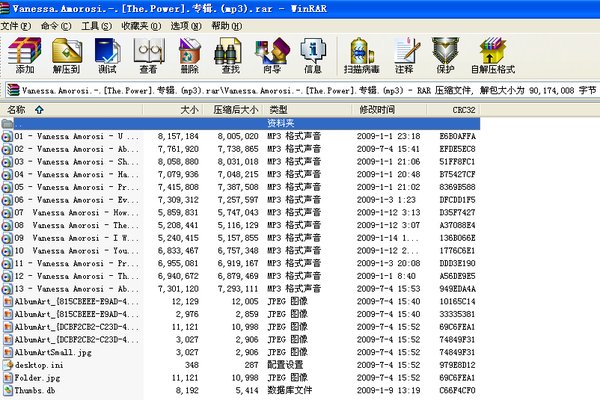Click the 删除 (Delete) toolbar icon
The image size is (600, 400).
coord(190,56)
